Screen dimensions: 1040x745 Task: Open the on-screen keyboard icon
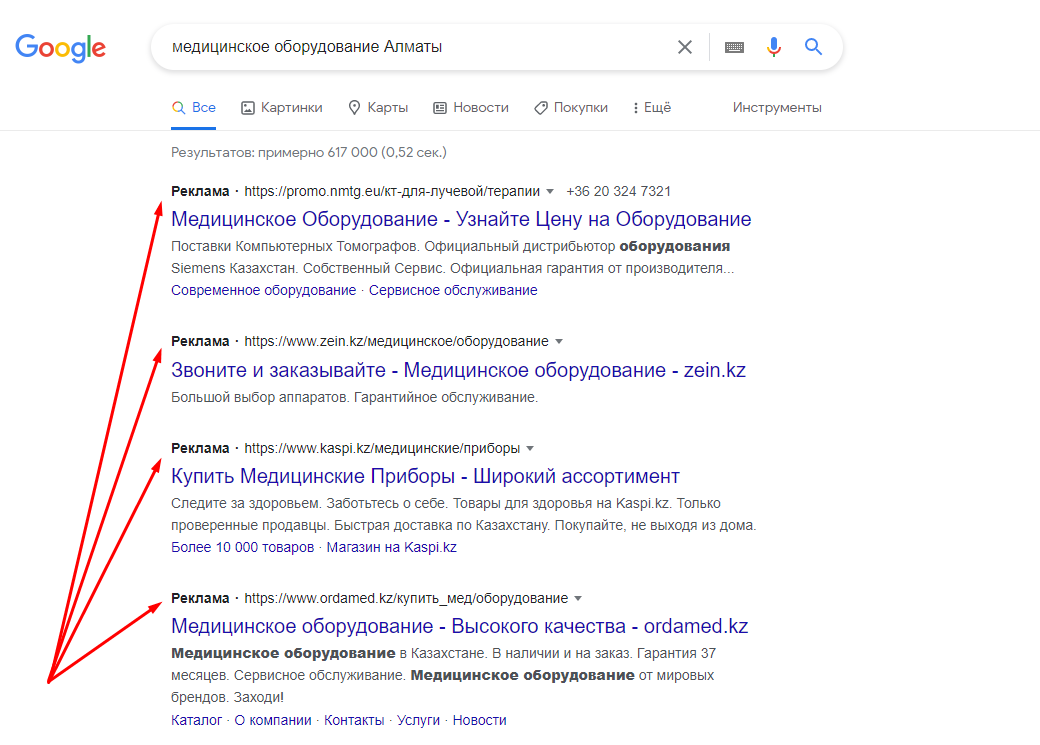(x=734, y=47)
